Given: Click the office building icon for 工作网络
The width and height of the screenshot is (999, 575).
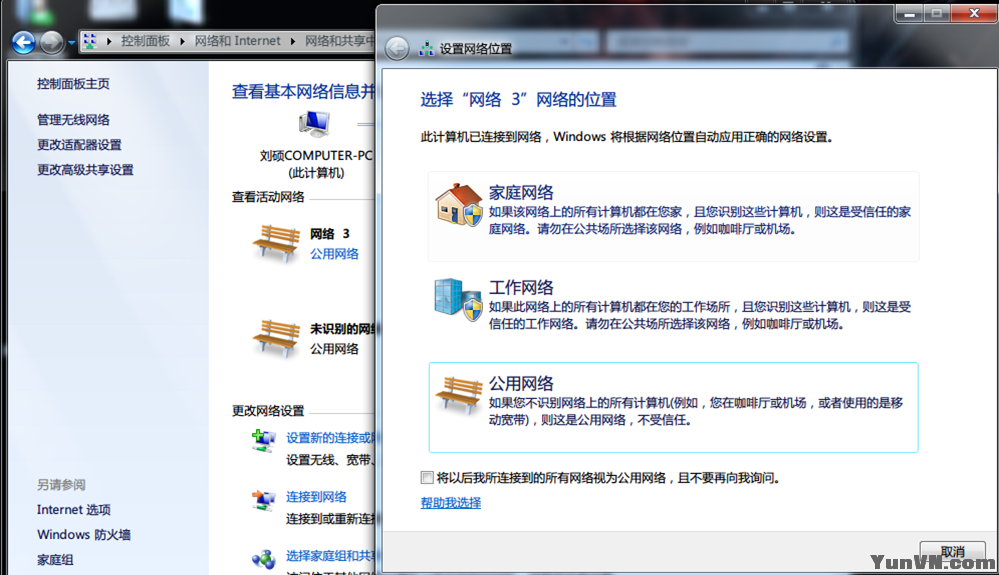Looking at the screenshot, I should click(x=458, y=299).
